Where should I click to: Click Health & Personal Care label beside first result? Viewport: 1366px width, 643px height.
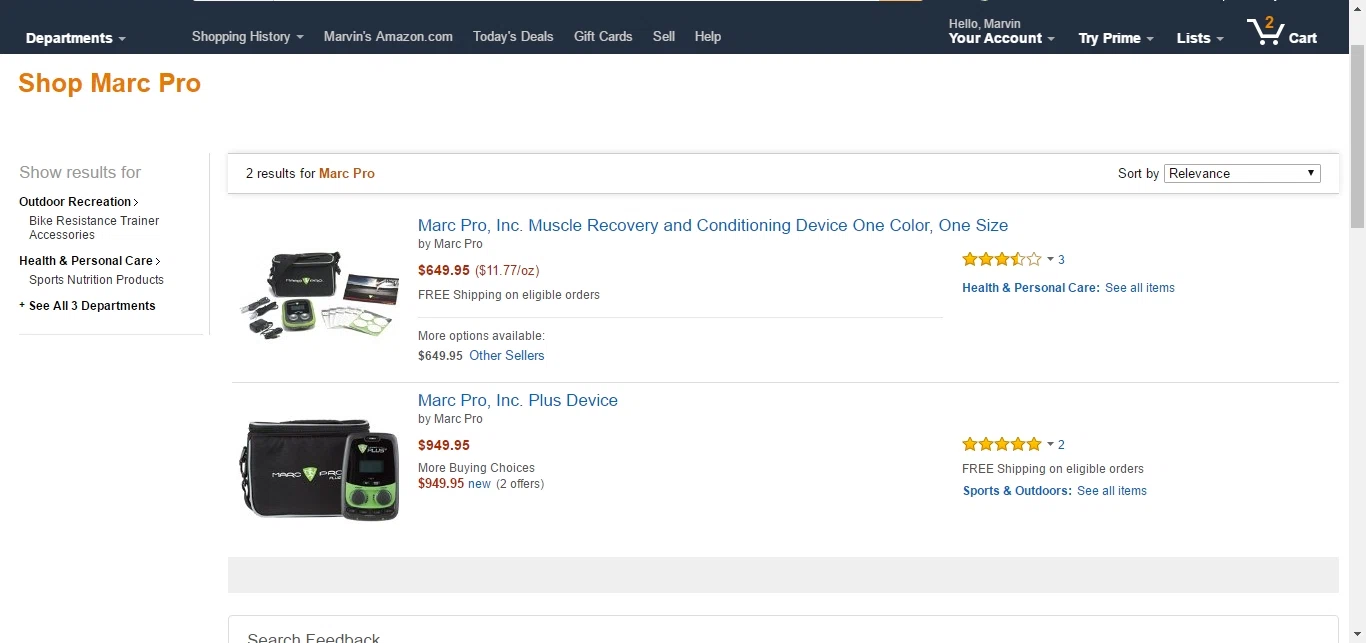1031,288
